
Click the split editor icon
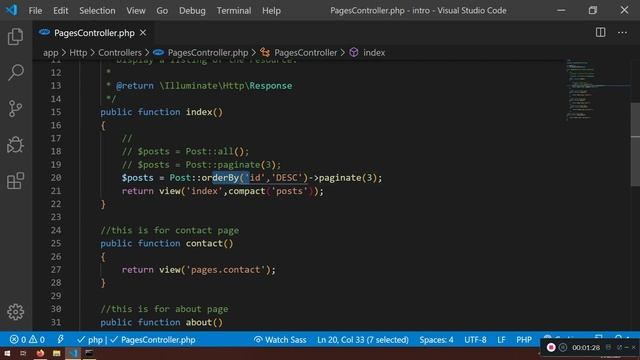point(600,33)
